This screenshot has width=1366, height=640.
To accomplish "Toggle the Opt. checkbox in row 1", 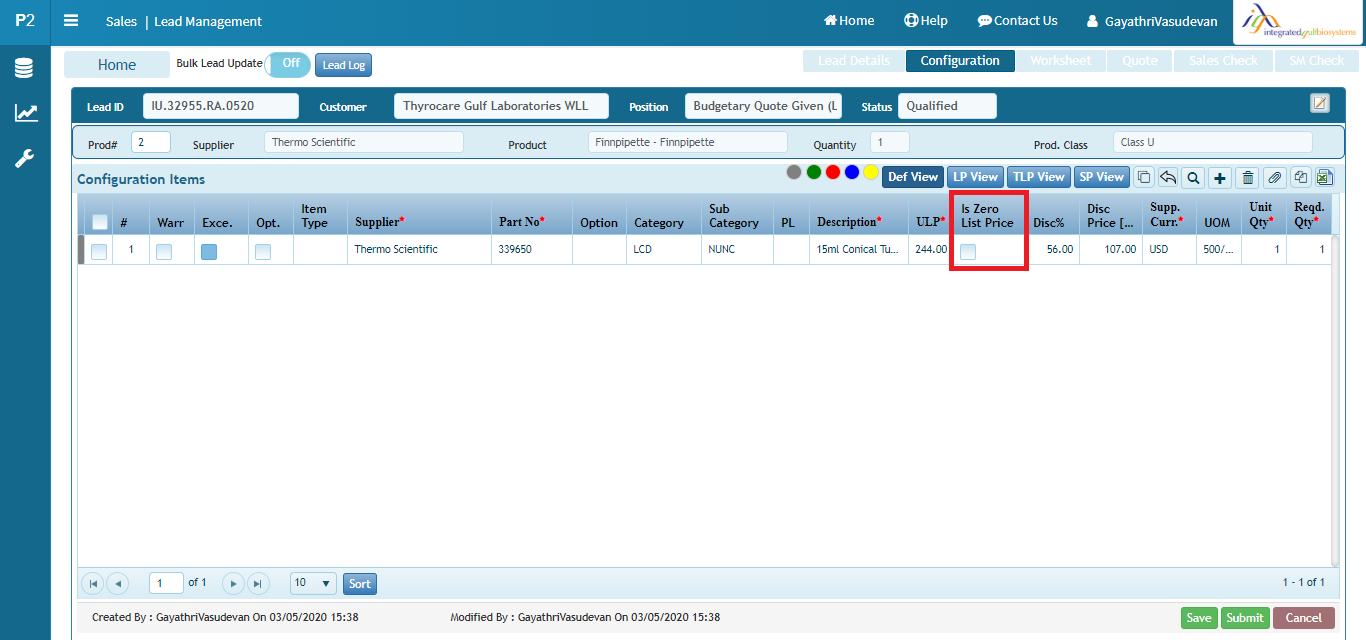I will click(263, 252).
